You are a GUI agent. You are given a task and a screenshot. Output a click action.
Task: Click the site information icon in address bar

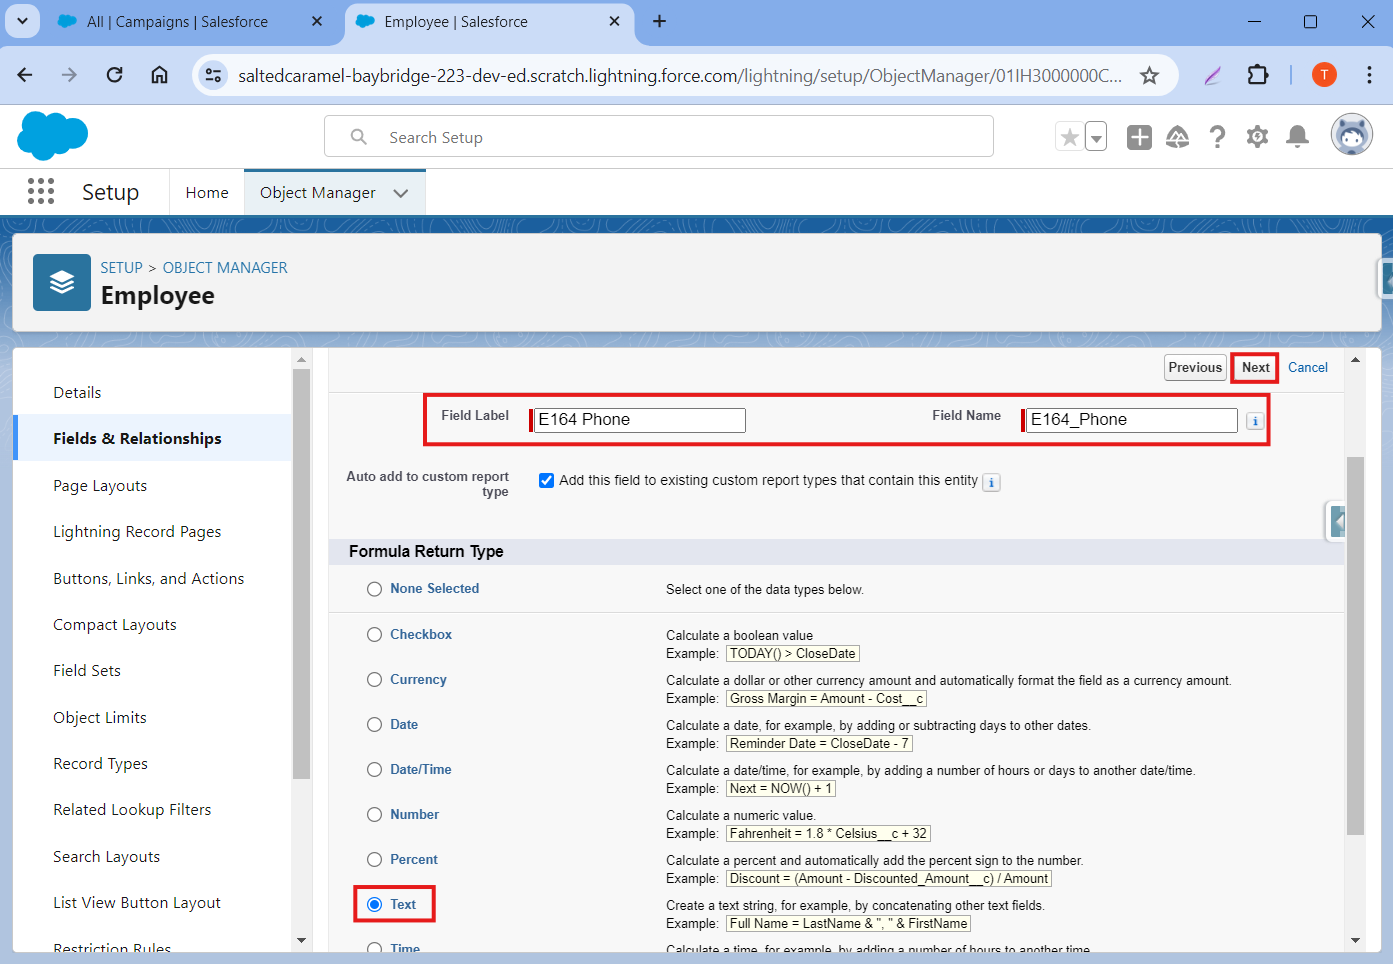(212, 75)
